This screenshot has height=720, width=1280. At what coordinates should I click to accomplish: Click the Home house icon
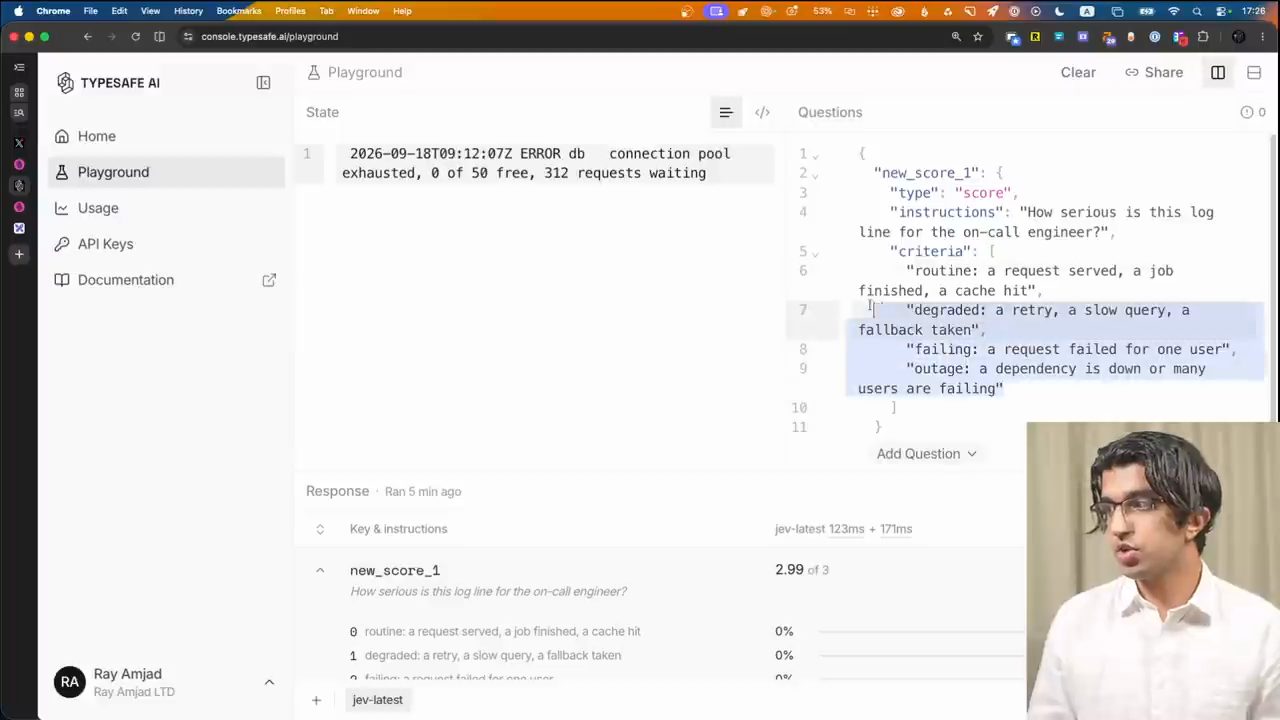pyautogui.click(x=62, y=136)
